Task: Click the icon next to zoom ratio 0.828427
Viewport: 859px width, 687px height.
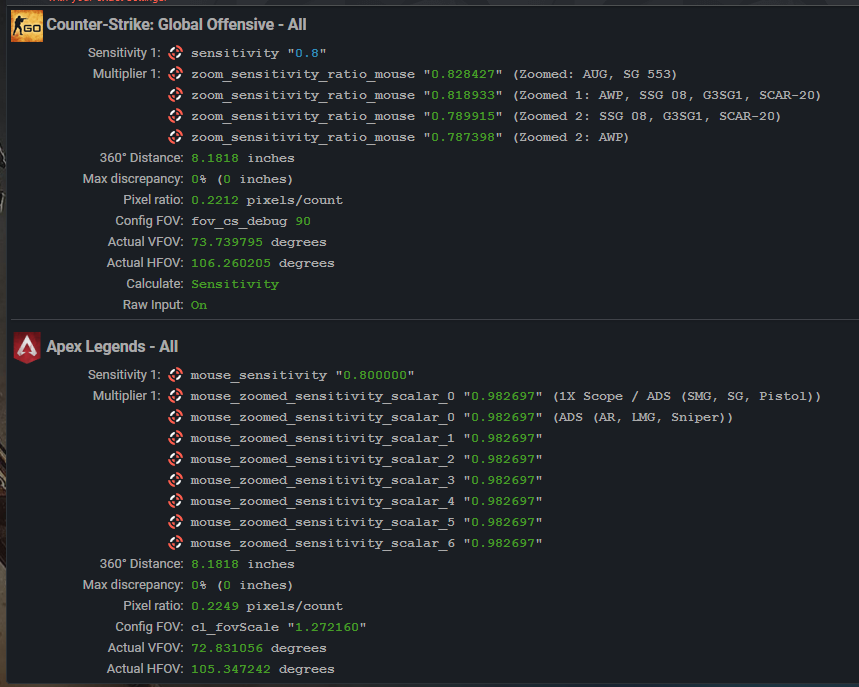Action: (175, 74)
